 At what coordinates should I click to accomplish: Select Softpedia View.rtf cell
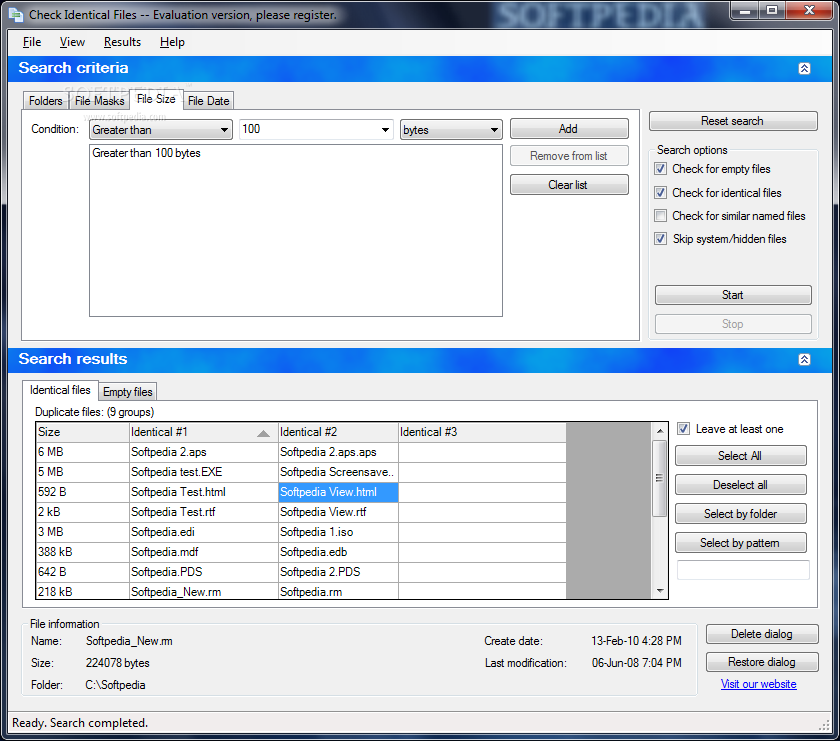tap(338, 512)
